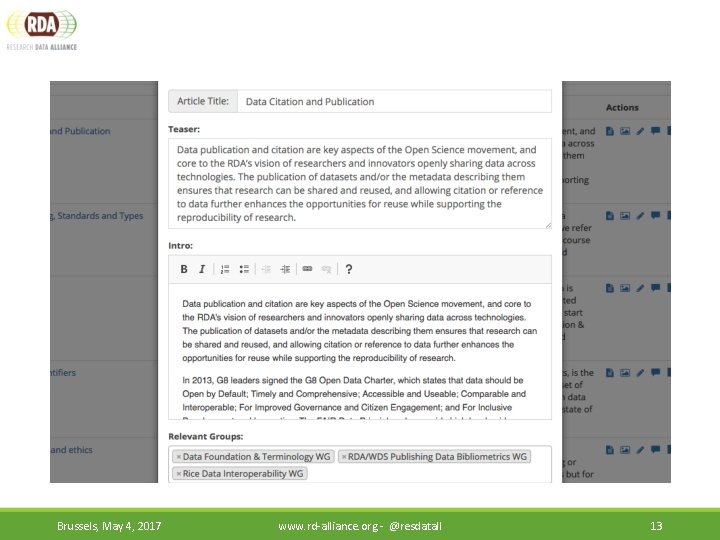Click the www.rd-alliance.org footer text

[x=328, y=526]
